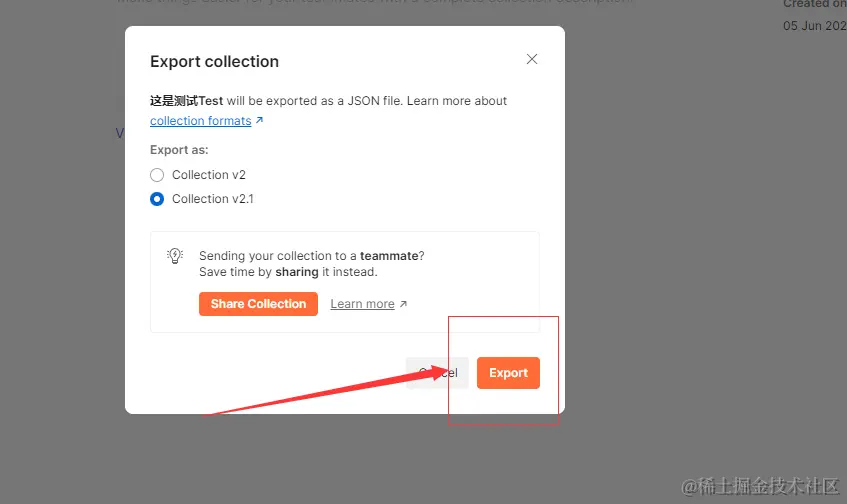Click the "Collection v2.1" label text
Viewport: 847px width, 504px height.
pyautogui.click(x=212, y=199)
